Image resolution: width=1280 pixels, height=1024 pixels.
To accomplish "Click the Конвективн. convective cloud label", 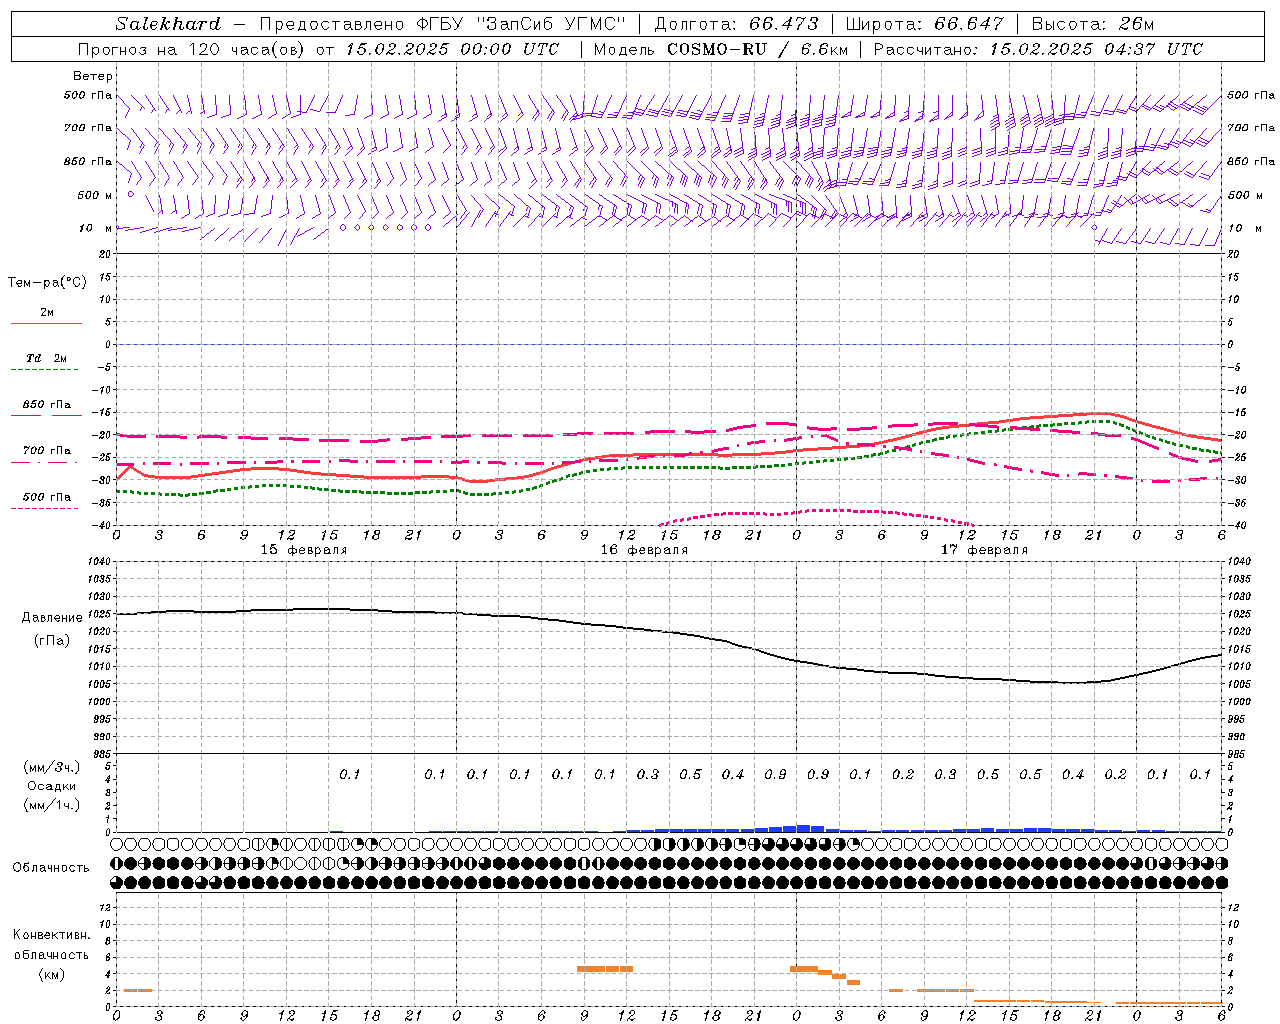I will [x=52, y=935].
